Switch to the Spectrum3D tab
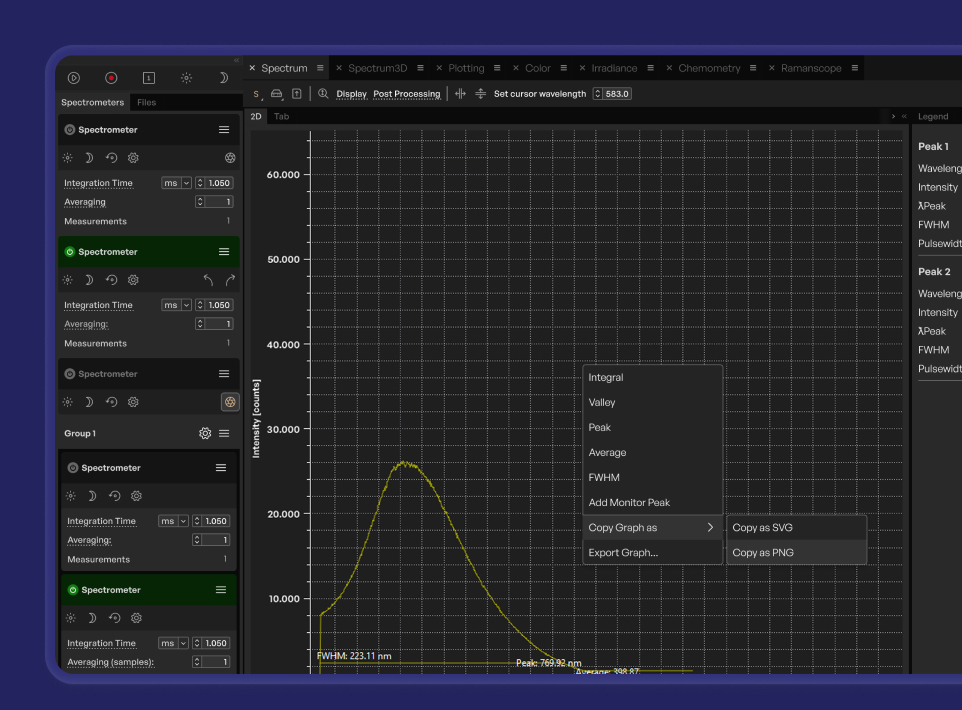The width and height of the screenshot is (962, 710). [378, 67]
